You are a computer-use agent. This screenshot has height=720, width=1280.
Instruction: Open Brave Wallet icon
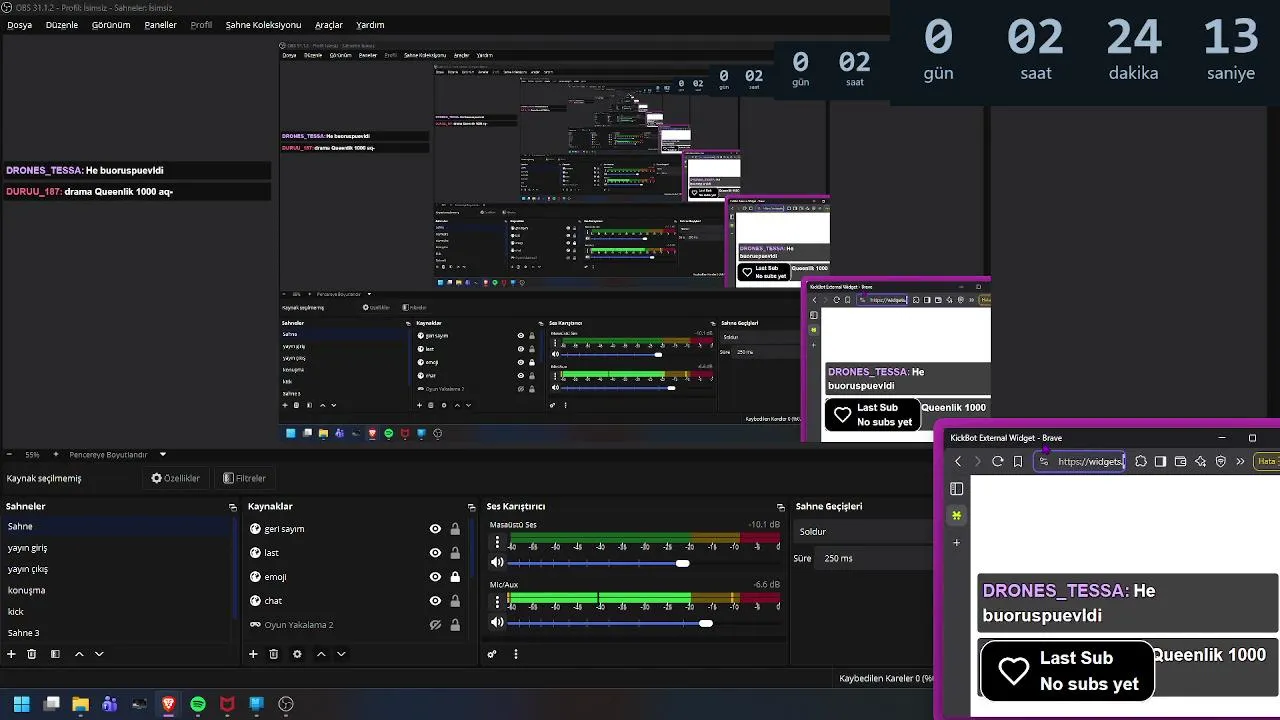(x=1180, y=462)
